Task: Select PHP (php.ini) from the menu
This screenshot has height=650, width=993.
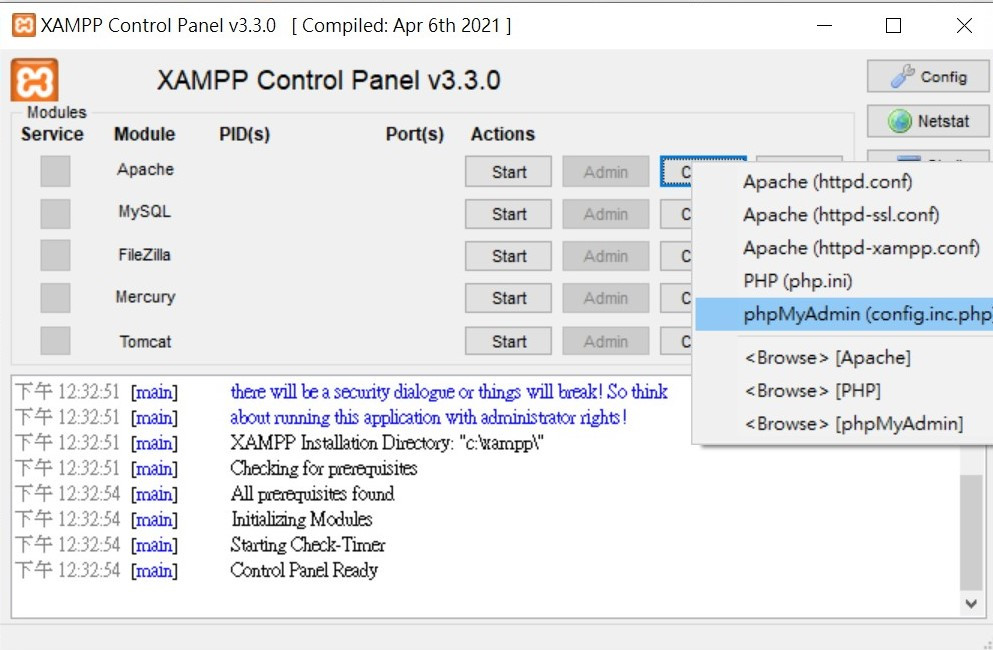Action: pos(844,281)
